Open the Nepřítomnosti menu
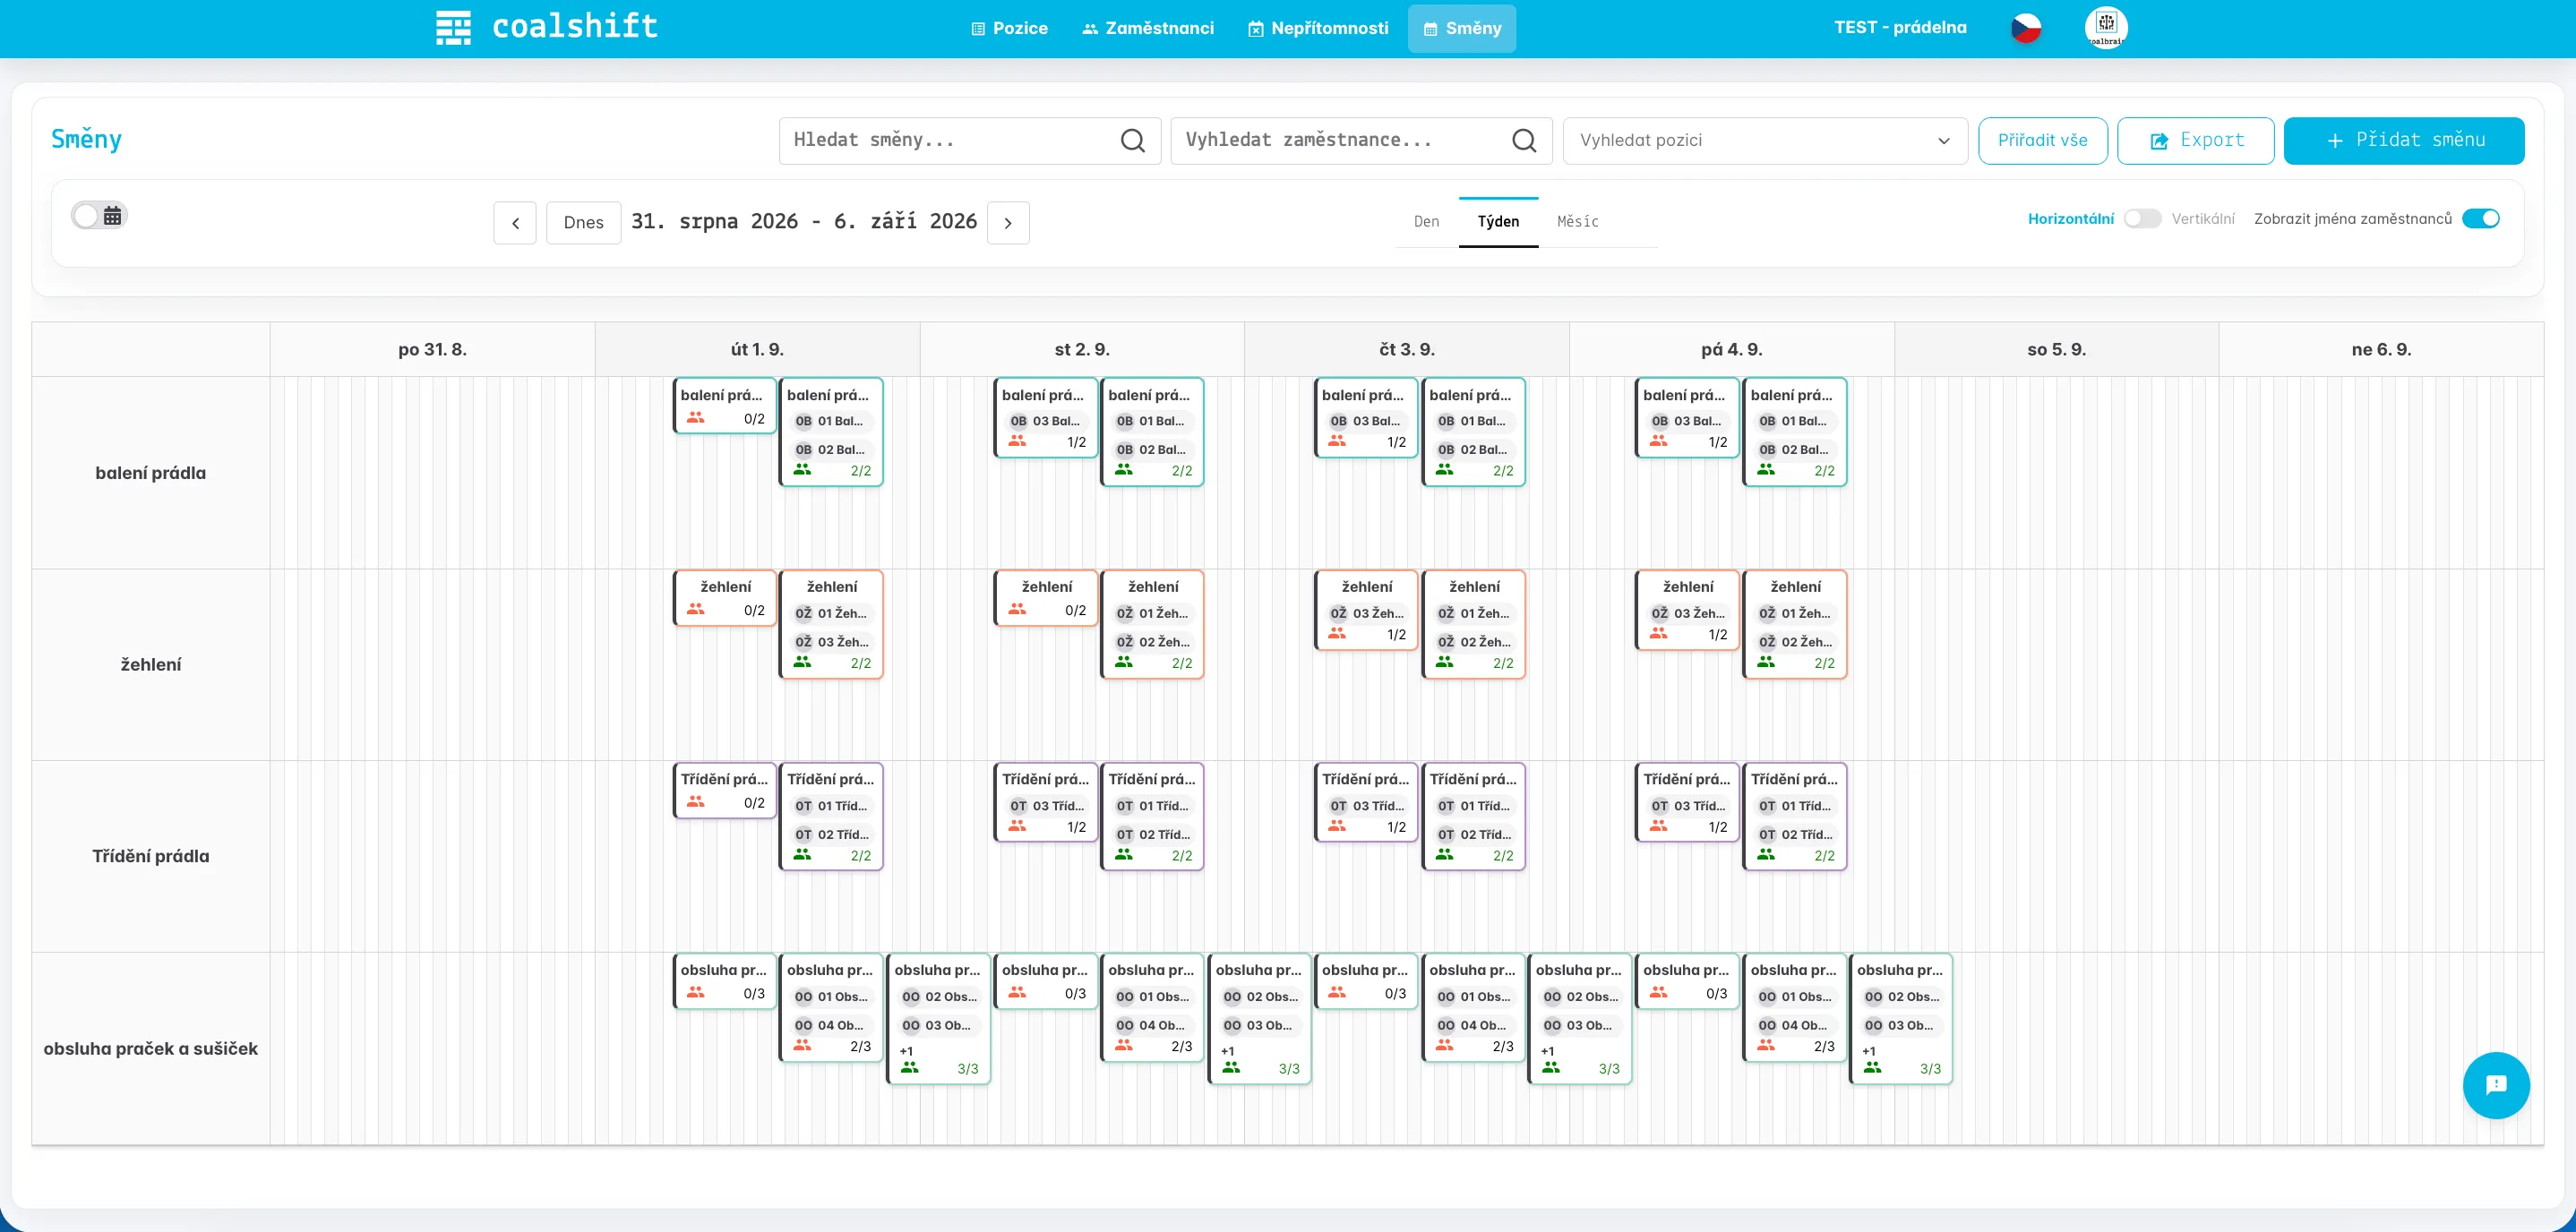 coord(1318,28)
